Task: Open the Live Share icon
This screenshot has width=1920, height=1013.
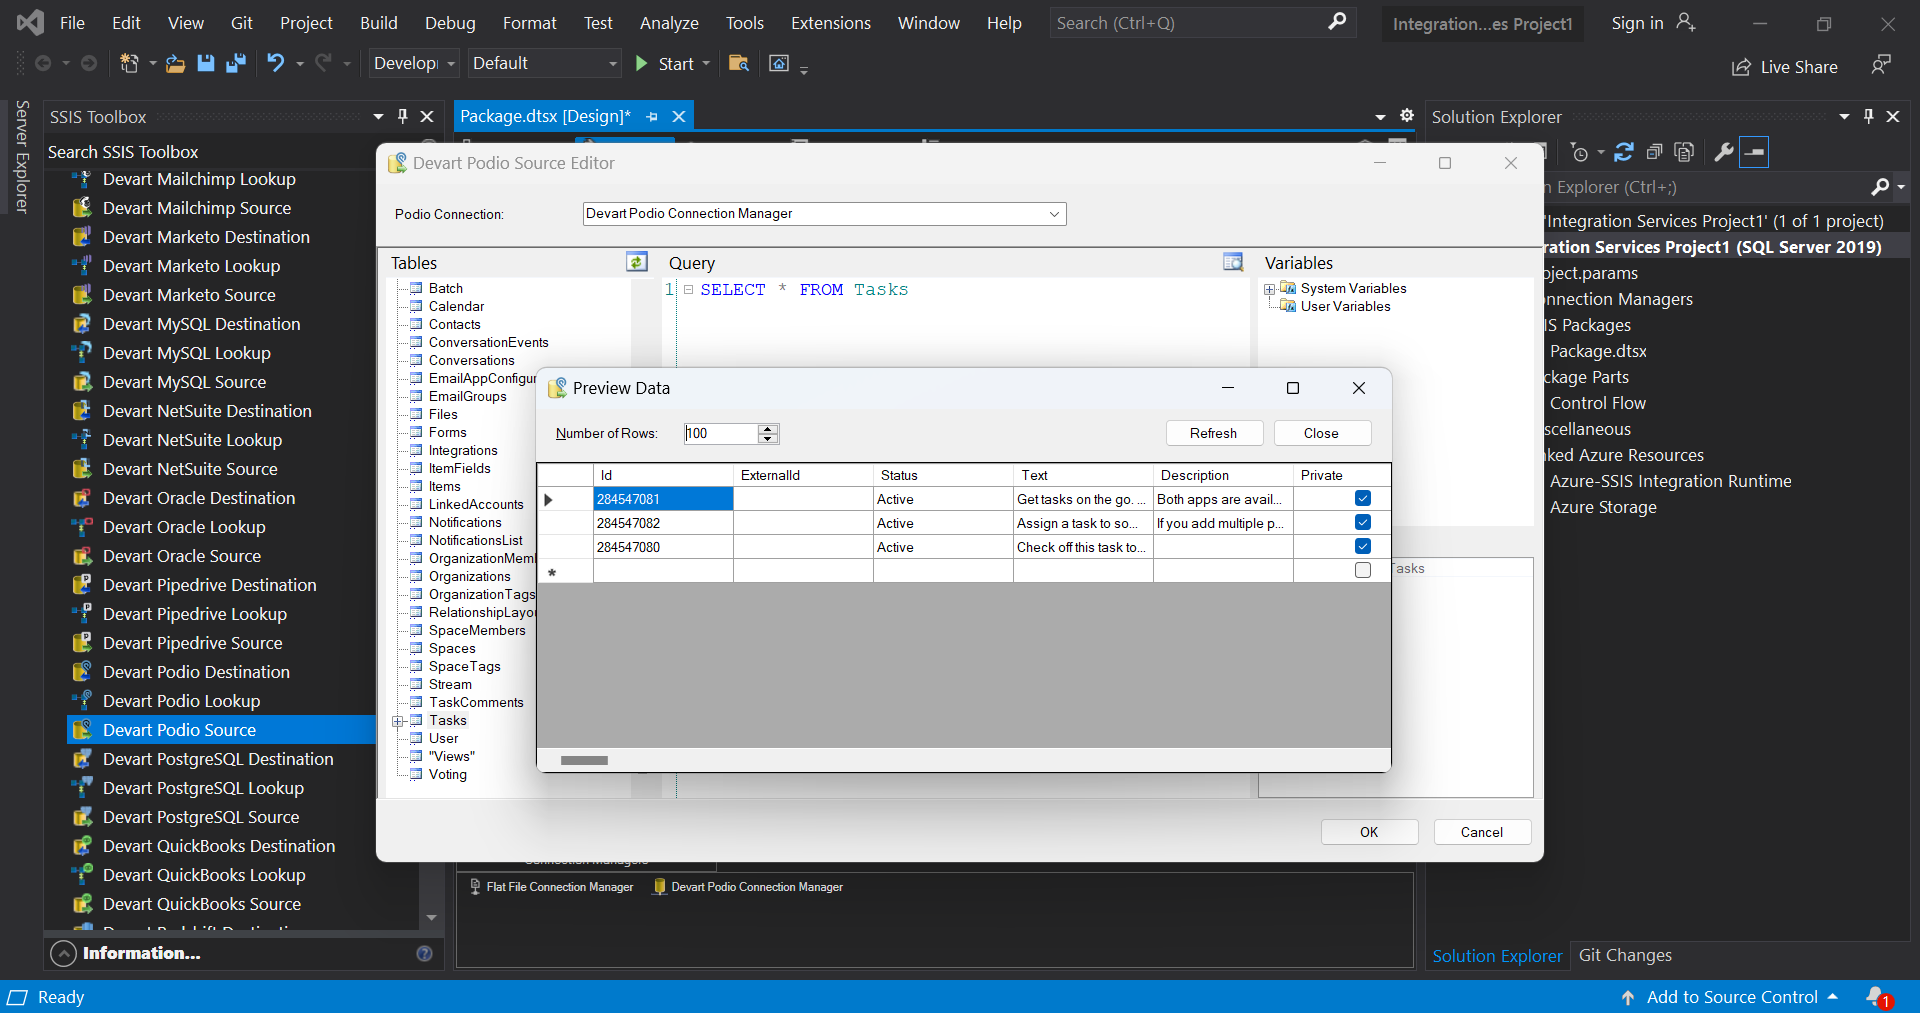Action: pos(1741,67)
